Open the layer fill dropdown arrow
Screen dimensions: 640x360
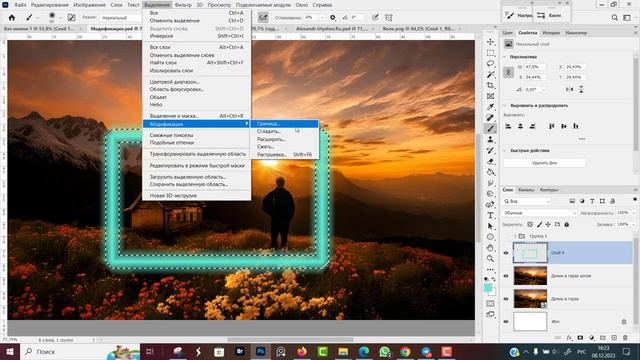click(633, 224)
